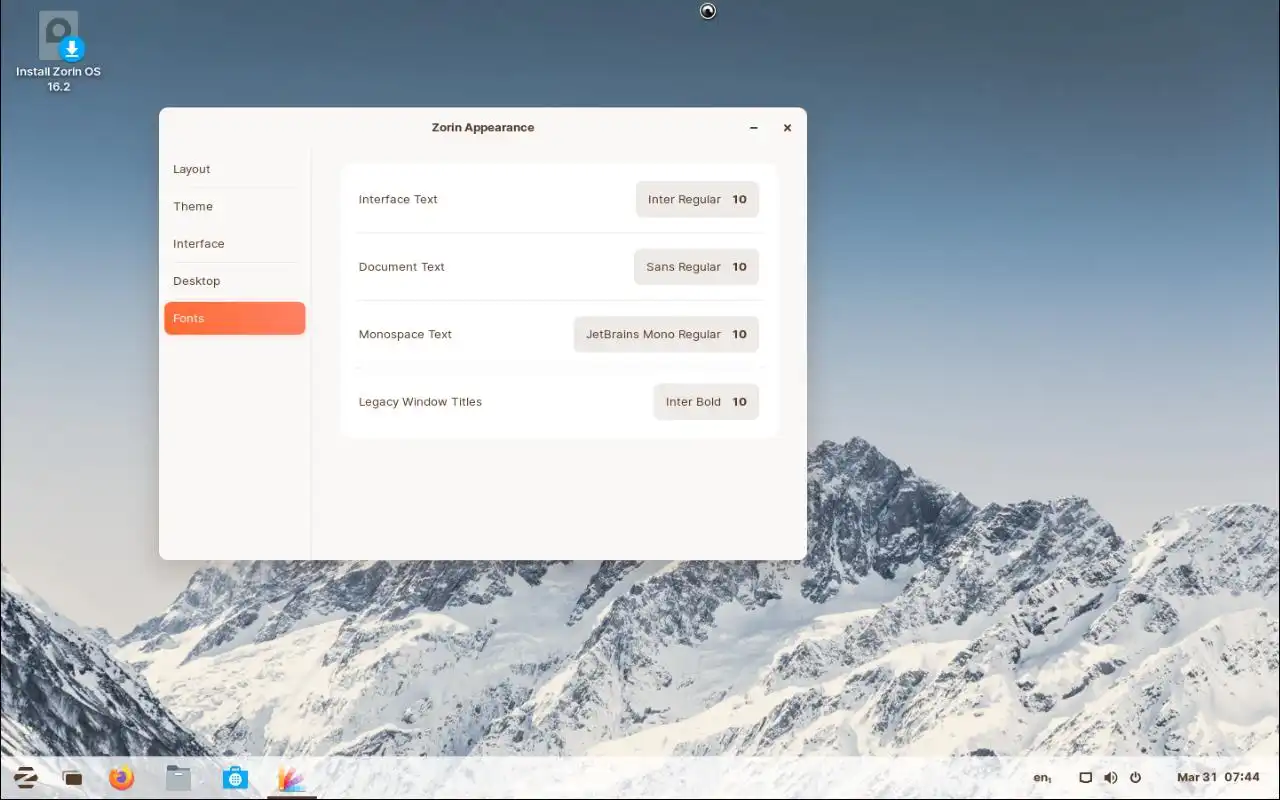Open the en keyboard layout indicator
Image resolution: width=1280 pixels, height=800 pixels.
coord(1042,778)
